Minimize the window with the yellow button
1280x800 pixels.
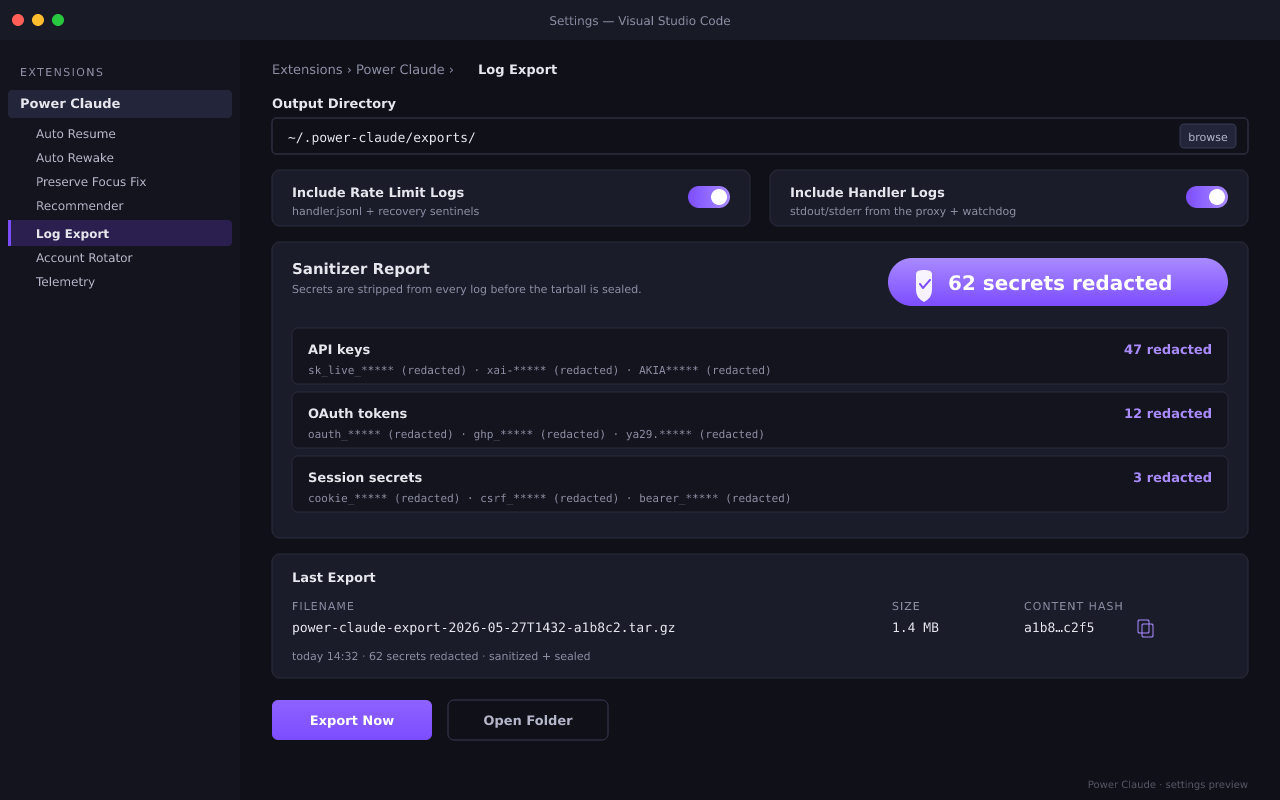click(38, 20)
